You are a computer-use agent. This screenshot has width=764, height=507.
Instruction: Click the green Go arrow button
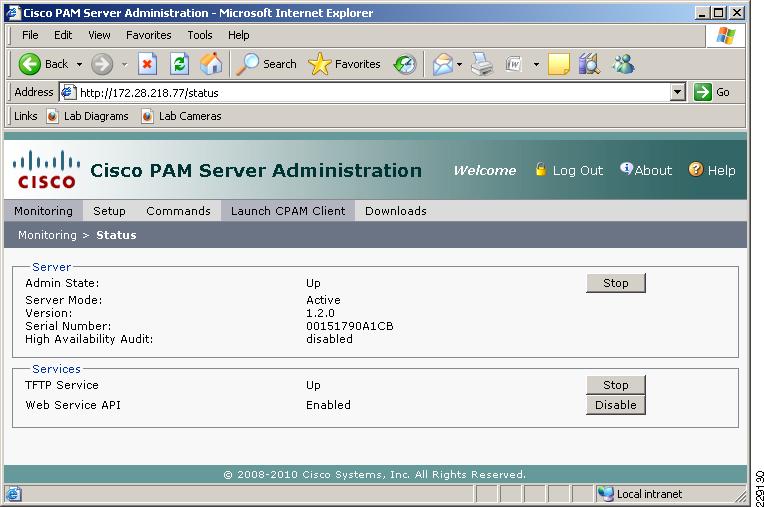click(703, 92)
